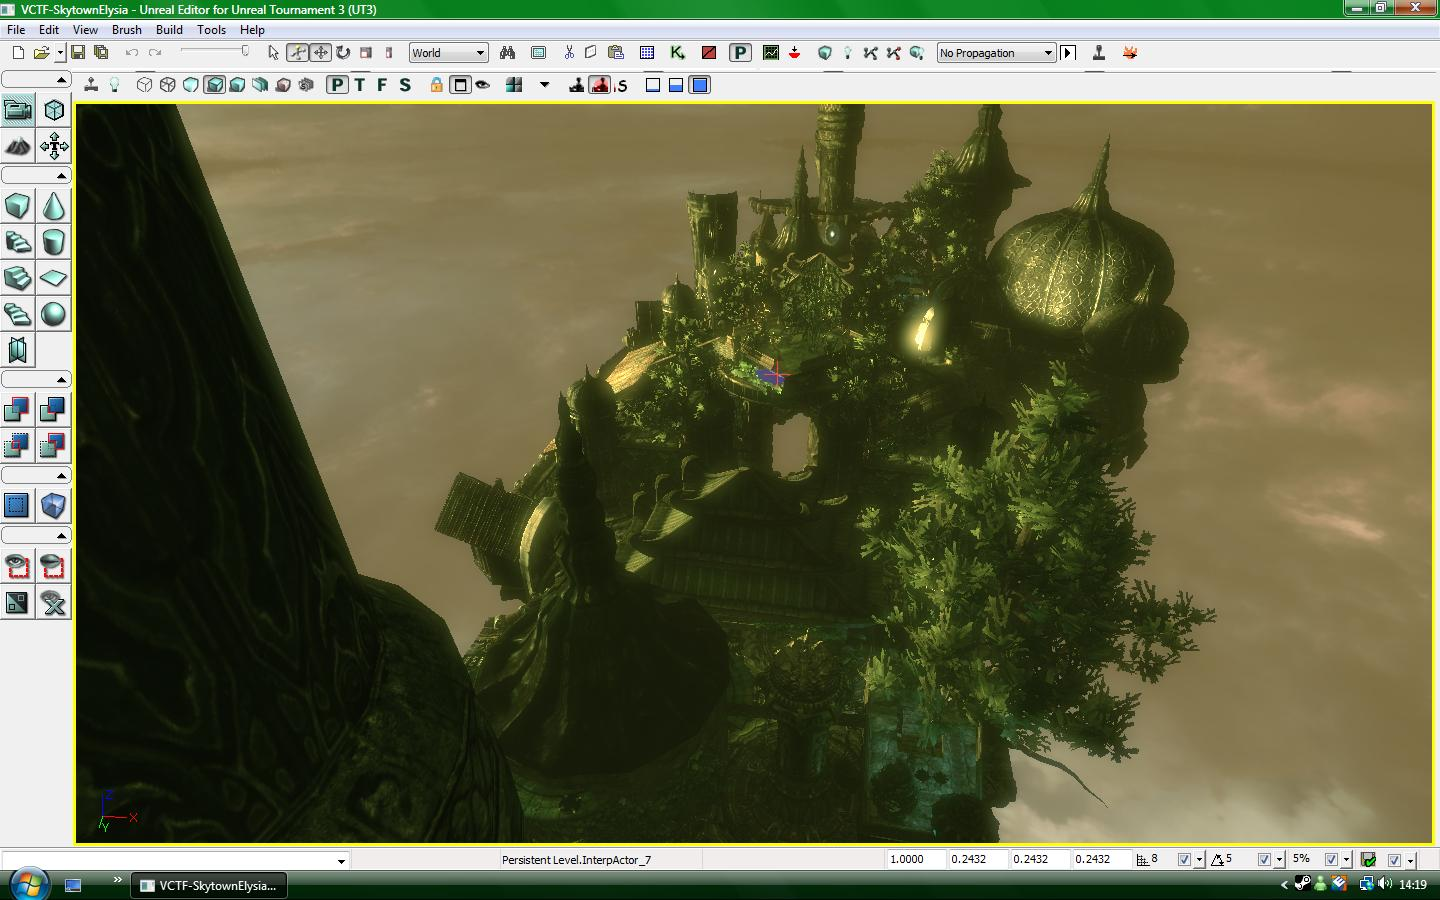Build lighting for the level
The width and height of the screenshot is (1440, 900).
point(847,52)
